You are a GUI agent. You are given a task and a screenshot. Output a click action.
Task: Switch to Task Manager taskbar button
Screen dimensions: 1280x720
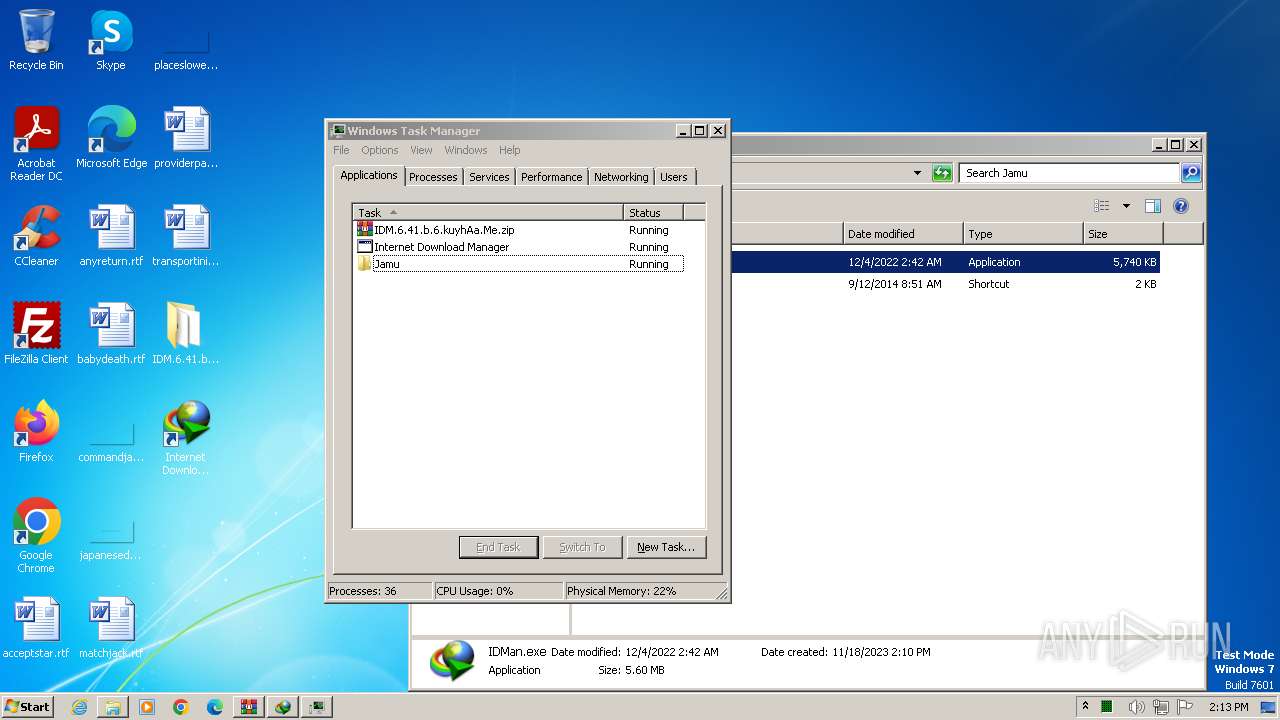tap(317, 707)
